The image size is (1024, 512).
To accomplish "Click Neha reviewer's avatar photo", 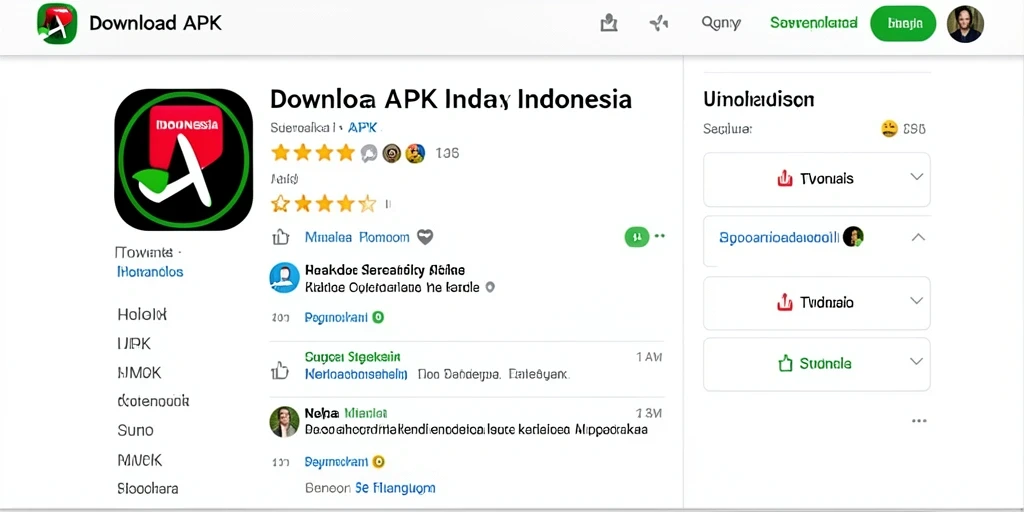I will (284, 422).
